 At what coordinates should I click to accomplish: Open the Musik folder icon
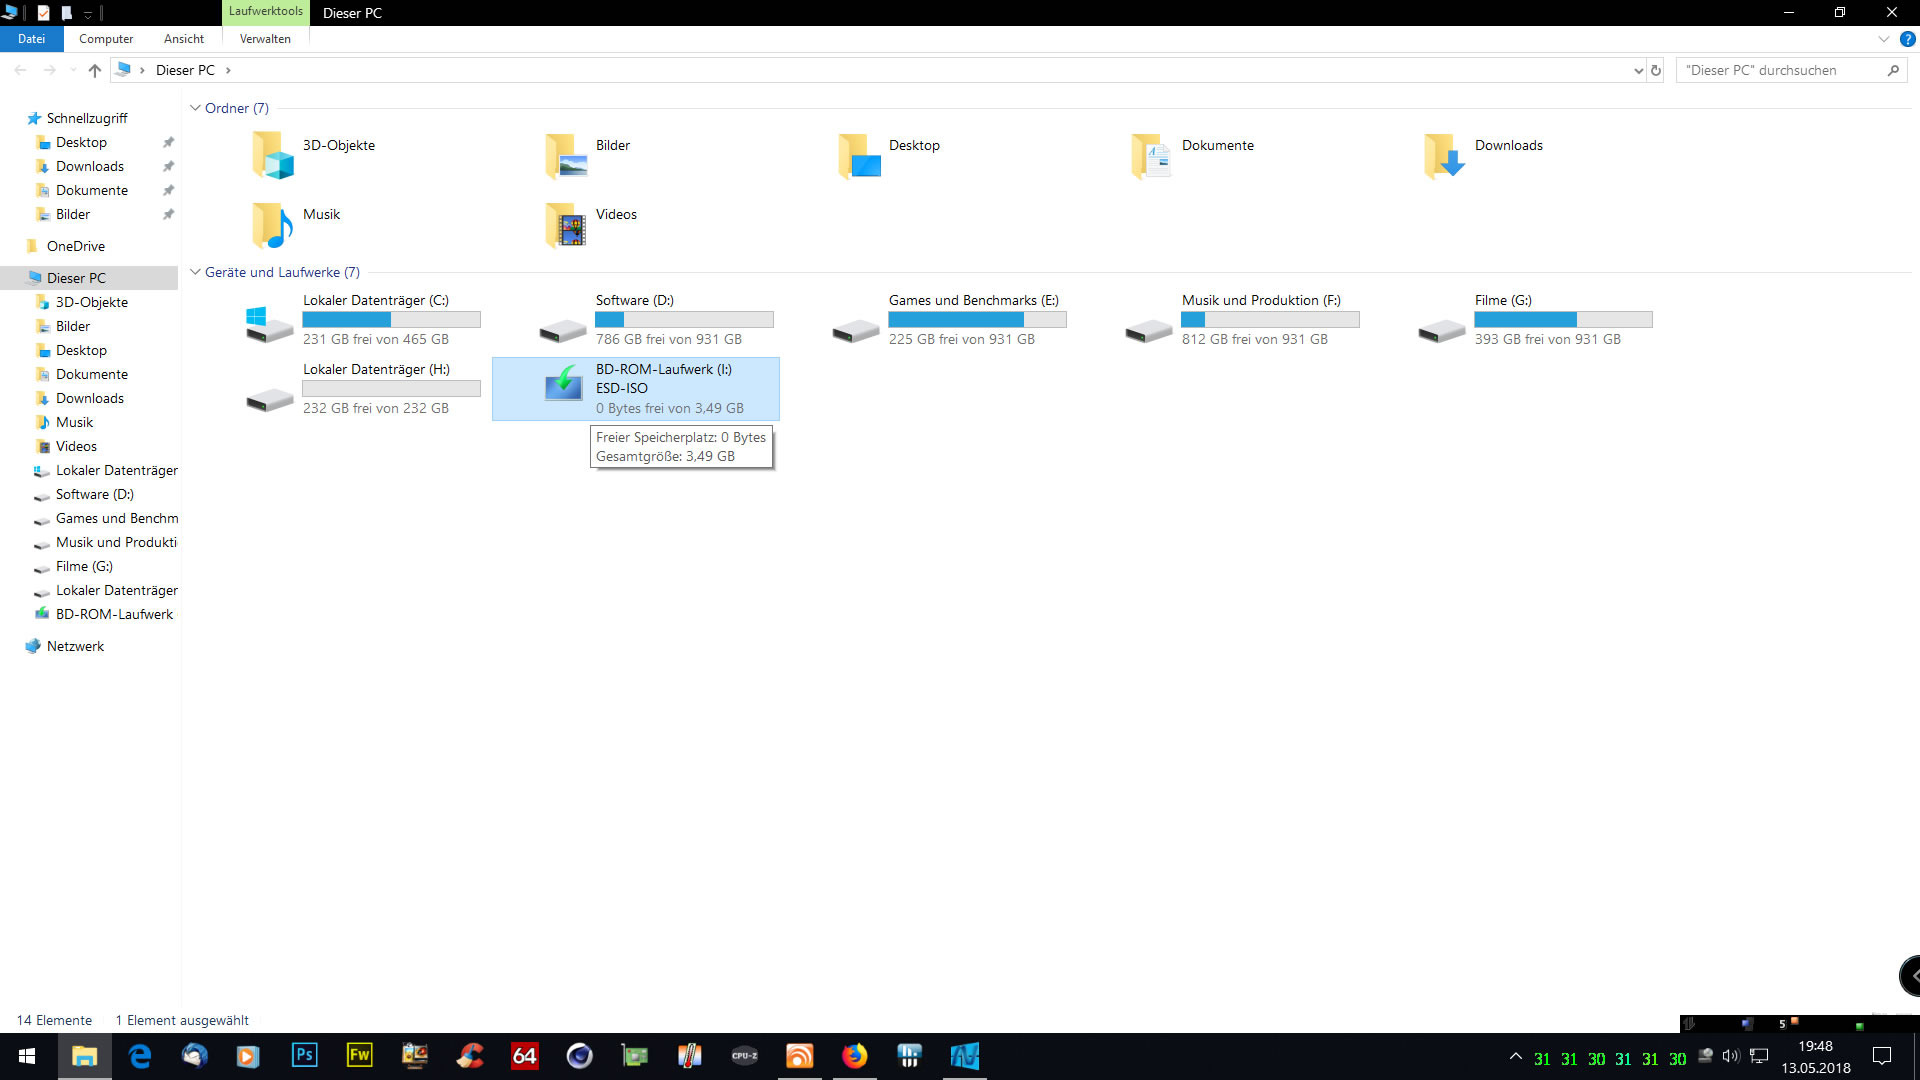(x=272, y=224)
